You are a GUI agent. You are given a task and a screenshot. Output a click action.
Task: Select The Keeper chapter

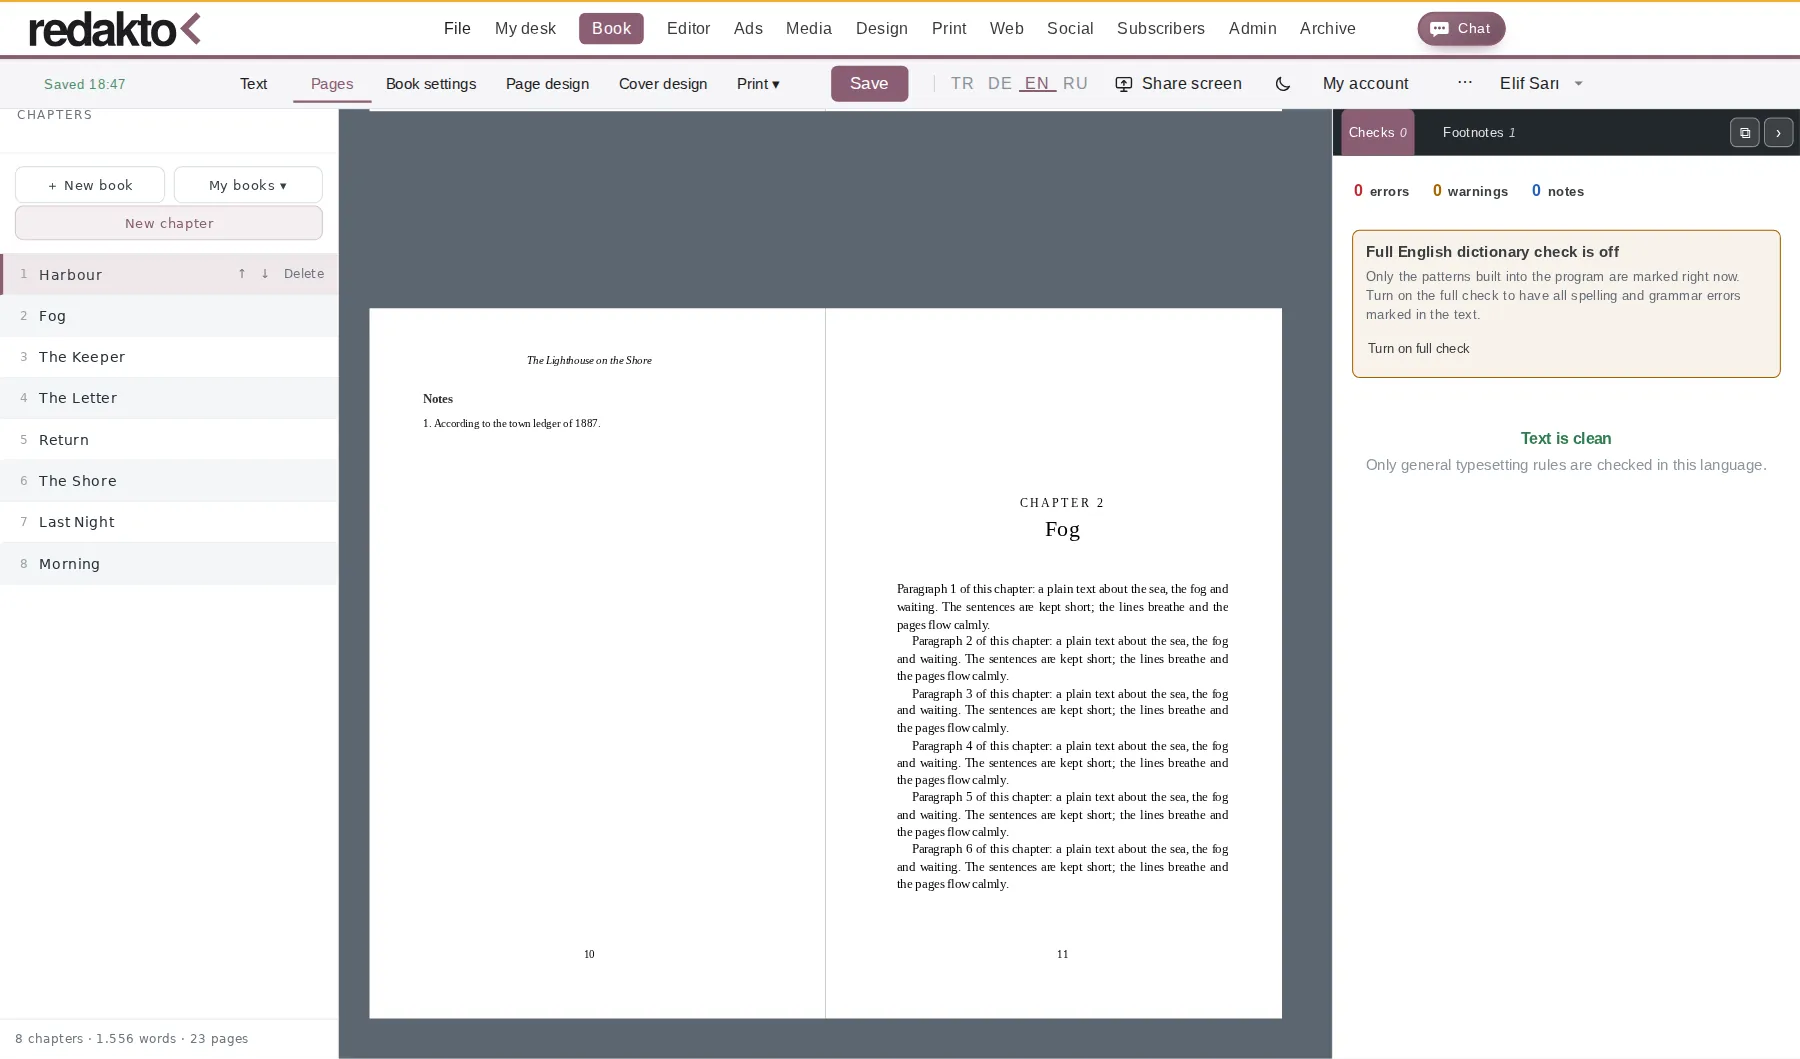pyautogui.click(x=169, y=357)
